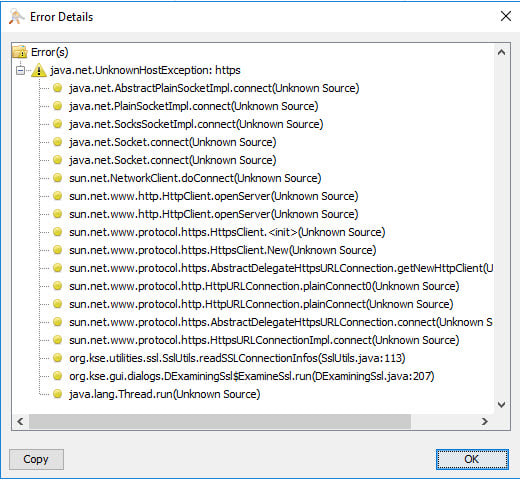Click the KeyStore Explorer icon in title bar

point(16,17)
